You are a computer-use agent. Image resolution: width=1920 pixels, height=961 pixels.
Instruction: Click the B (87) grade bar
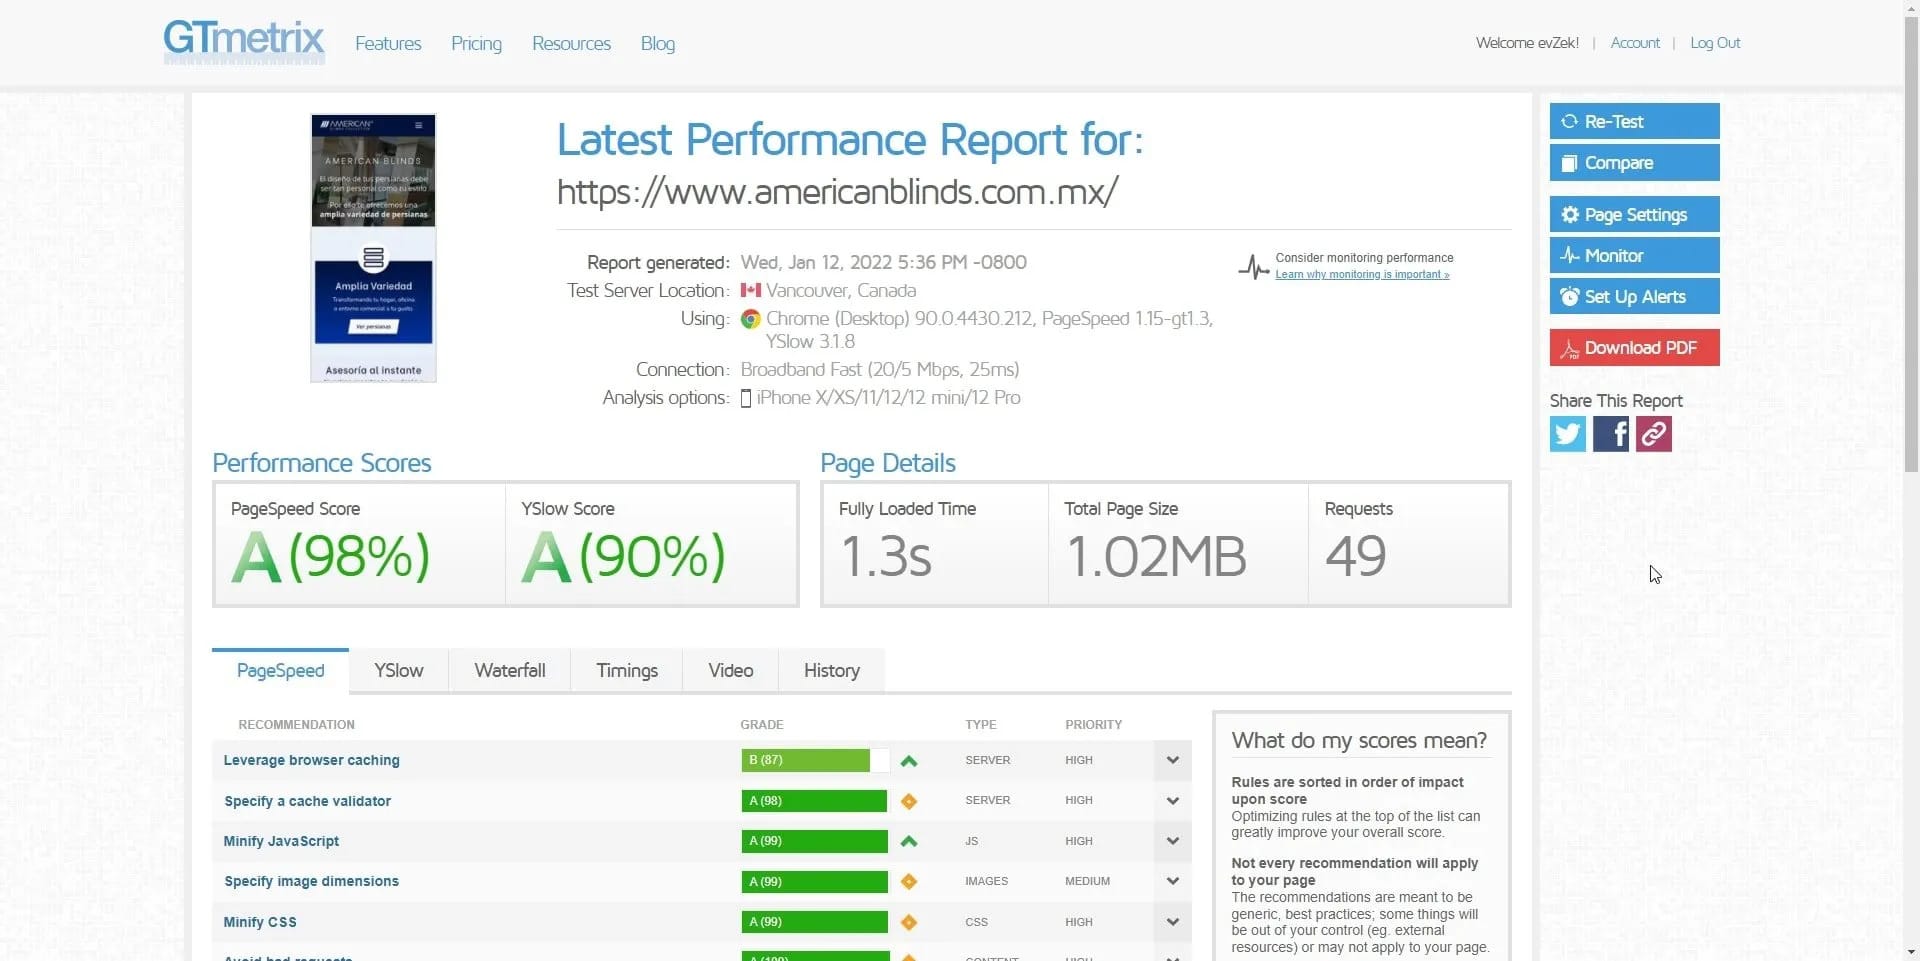805,760
